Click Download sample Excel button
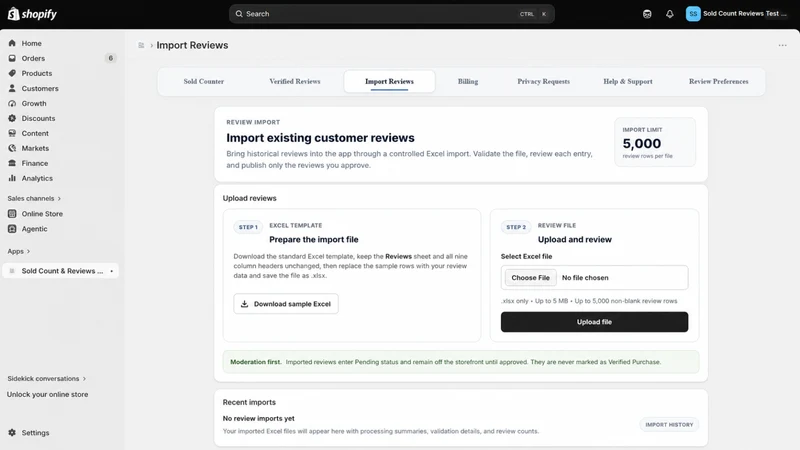800x450 pixels. 286,304
